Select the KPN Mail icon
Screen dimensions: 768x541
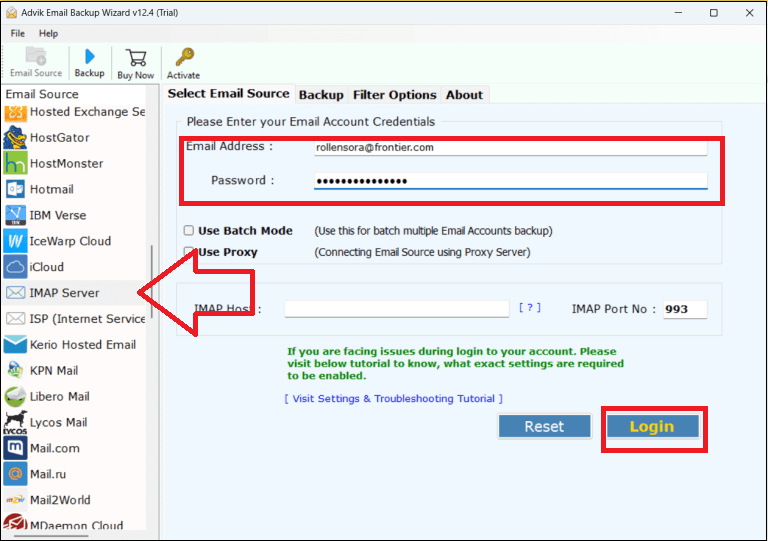click(x=15, y=370)
